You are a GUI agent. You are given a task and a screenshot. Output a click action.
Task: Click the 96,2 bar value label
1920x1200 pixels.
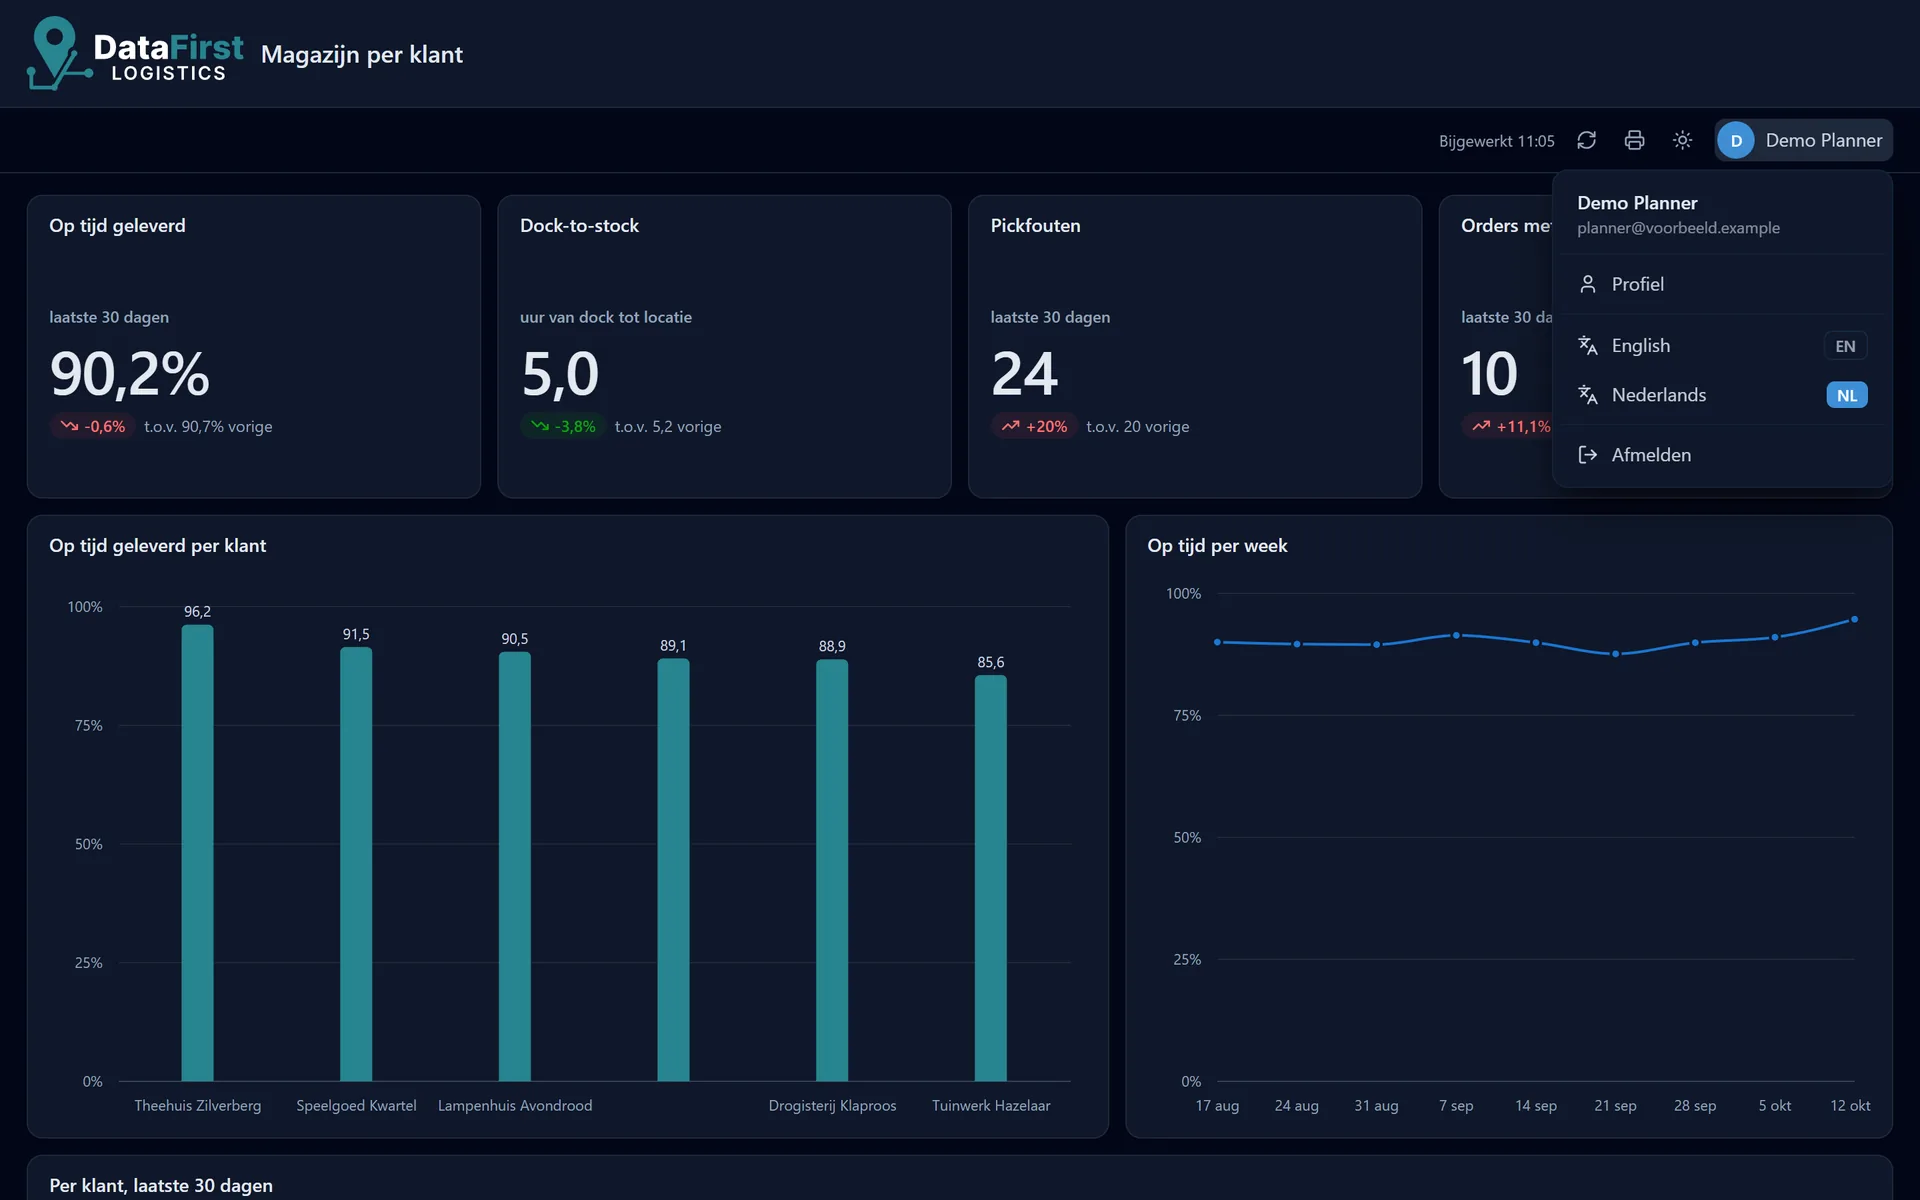[x=197, y=611]
